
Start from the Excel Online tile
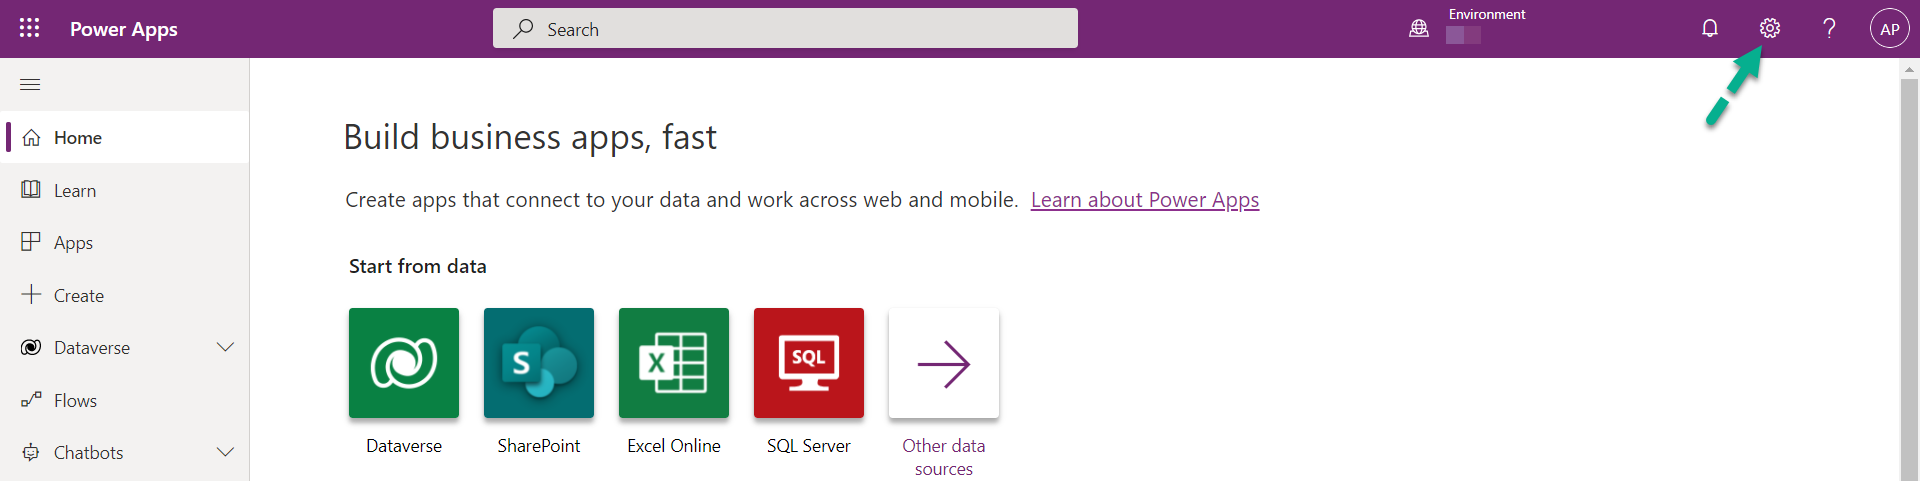point(674,363)
